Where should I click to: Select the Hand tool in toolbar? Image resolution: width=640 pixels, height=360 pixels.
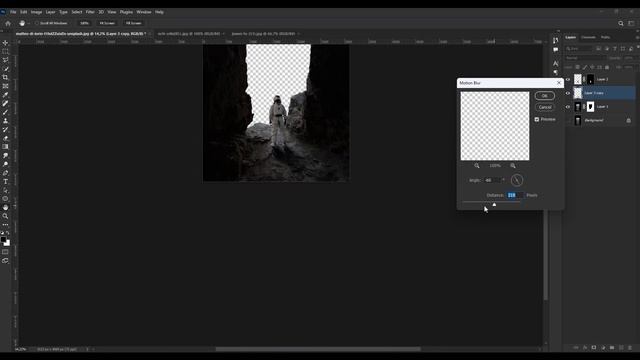pyautogui.click(x=5, y=207)
